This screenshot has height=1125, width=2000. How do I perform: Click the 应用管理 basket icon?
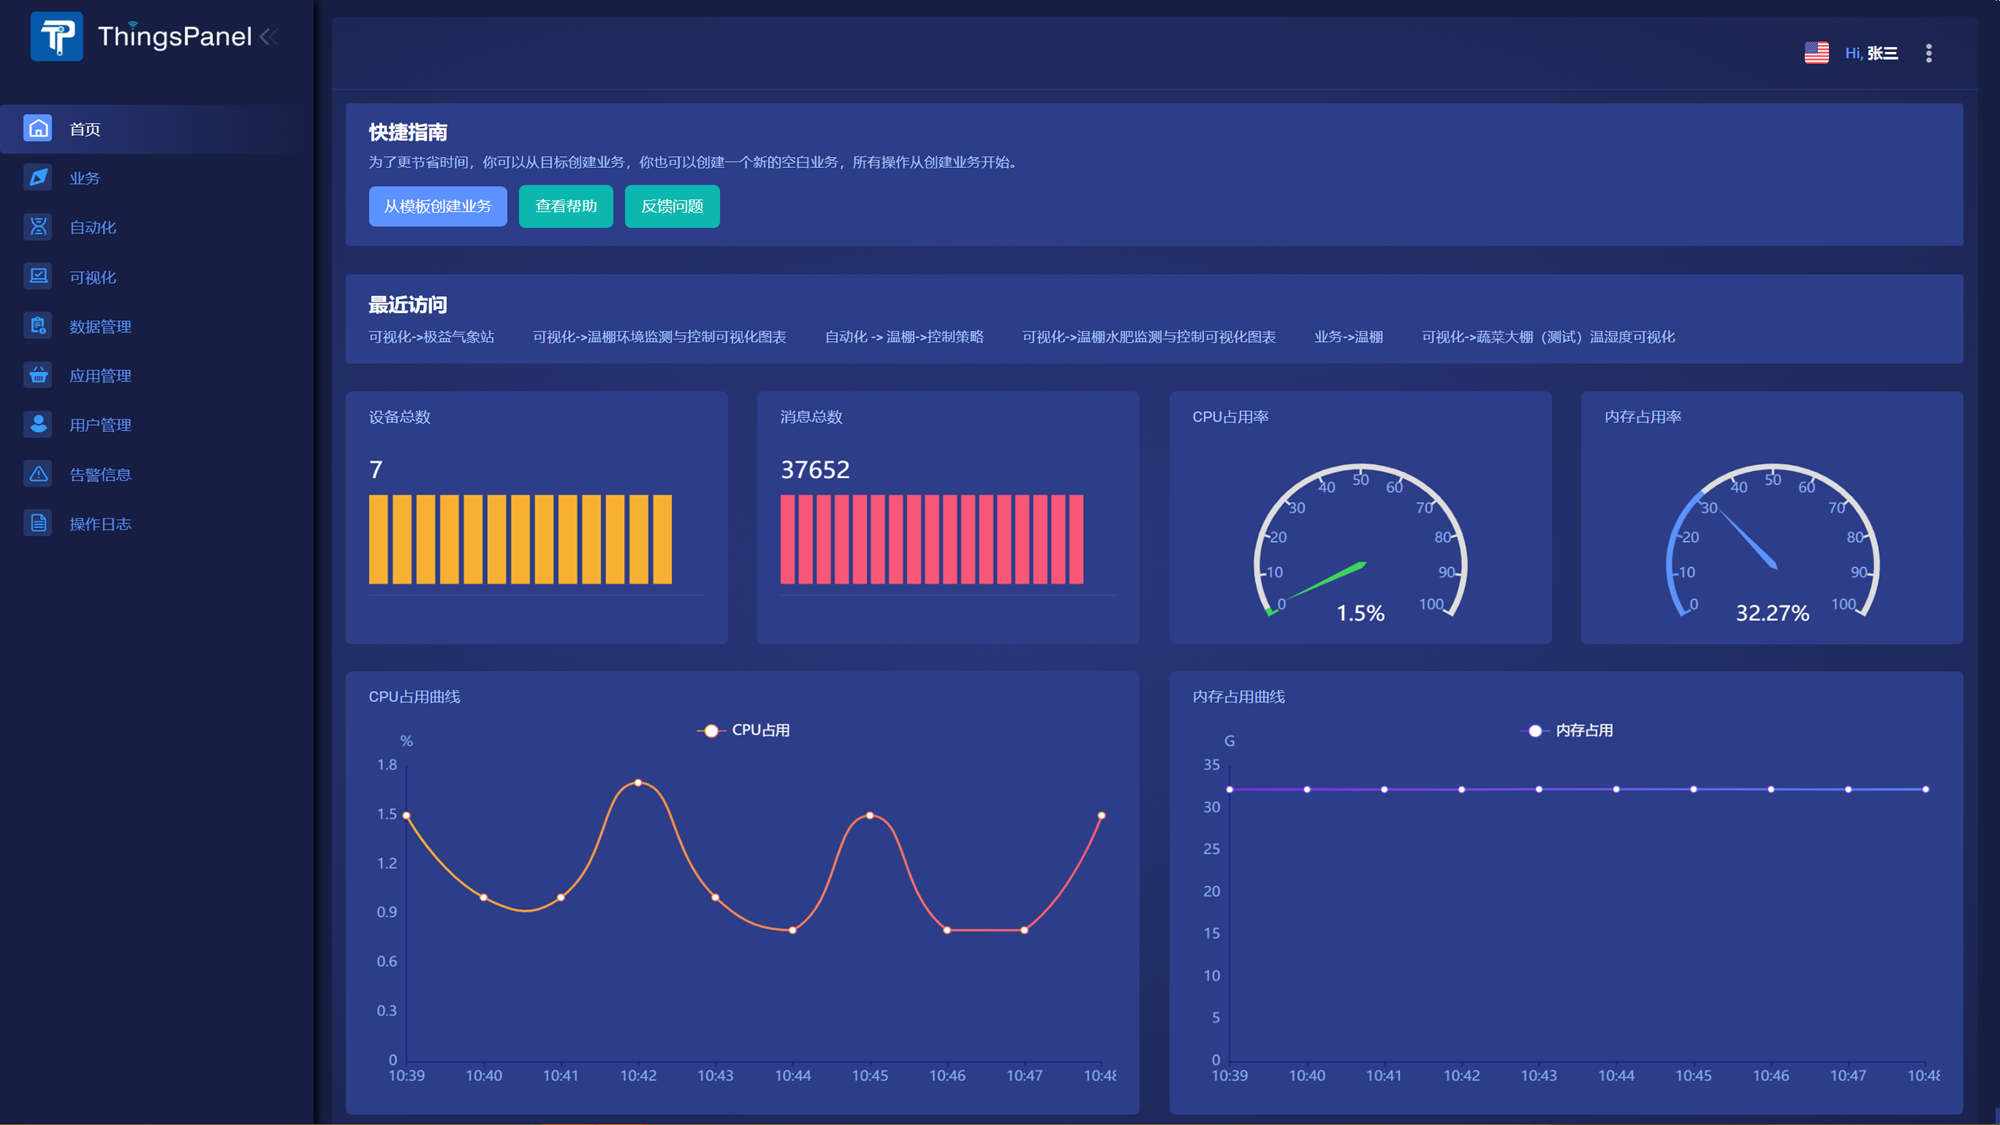pos(38,375)
